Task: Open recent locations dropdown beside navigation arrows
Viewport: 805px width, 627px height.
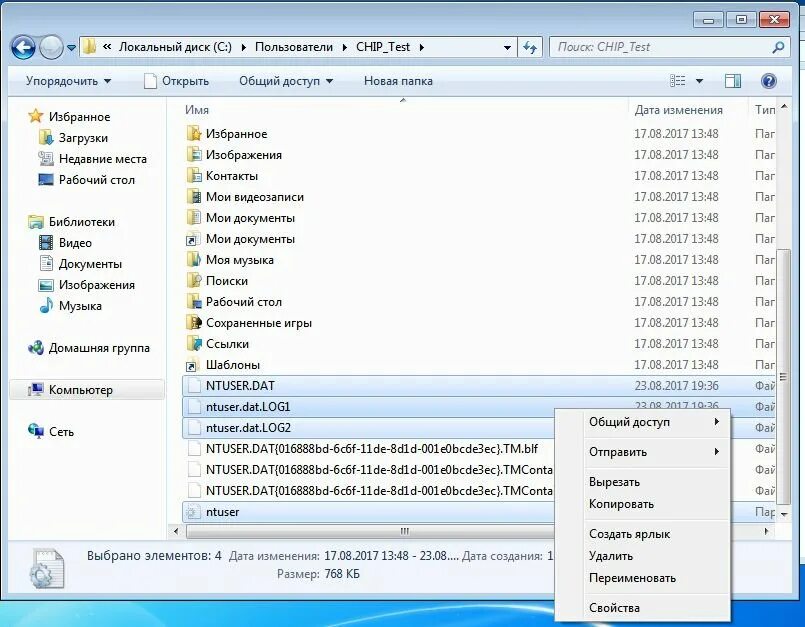Action: (x=71, y=48)
